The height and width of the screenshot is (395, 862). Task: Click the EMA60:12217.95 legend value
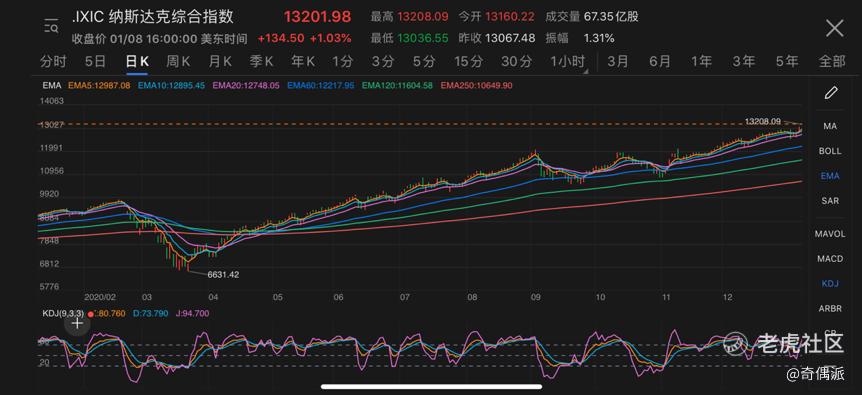tap(321, 86)
